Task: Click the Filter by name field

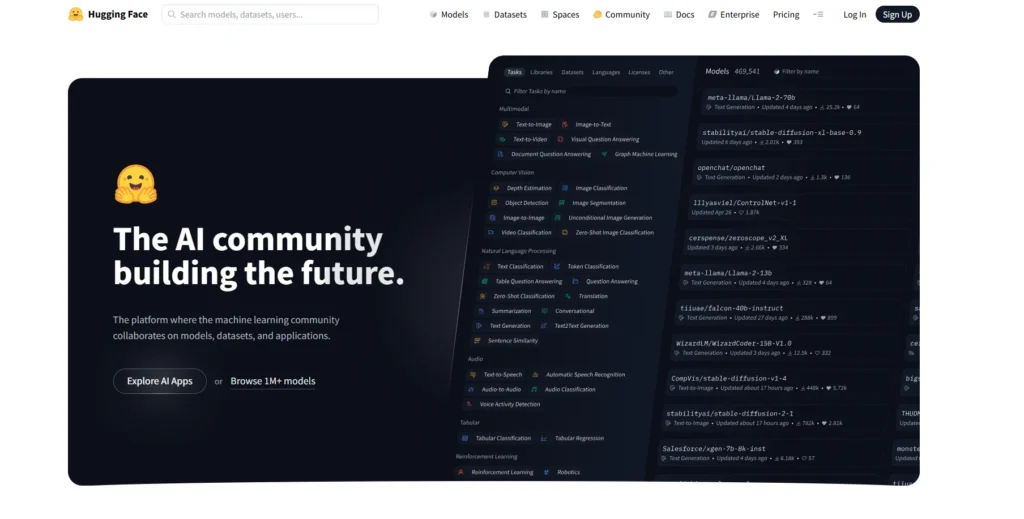Action: [x=800, y=72]
